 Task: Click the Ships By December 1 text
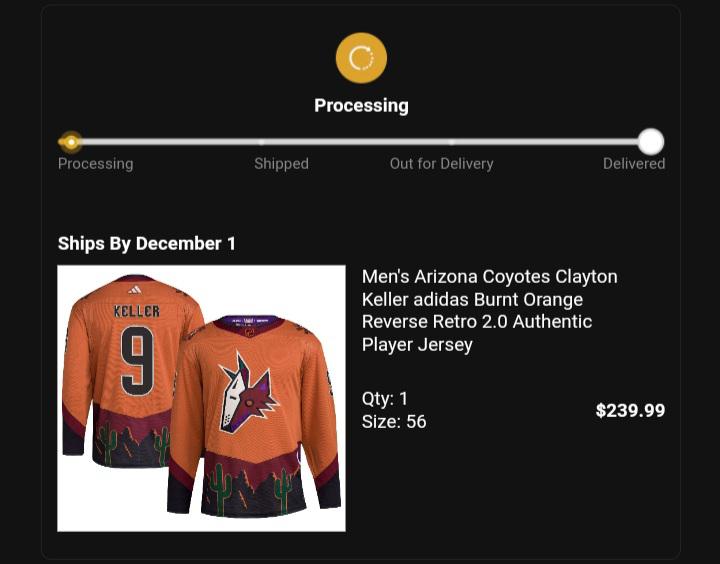click(x=146, y=243)
